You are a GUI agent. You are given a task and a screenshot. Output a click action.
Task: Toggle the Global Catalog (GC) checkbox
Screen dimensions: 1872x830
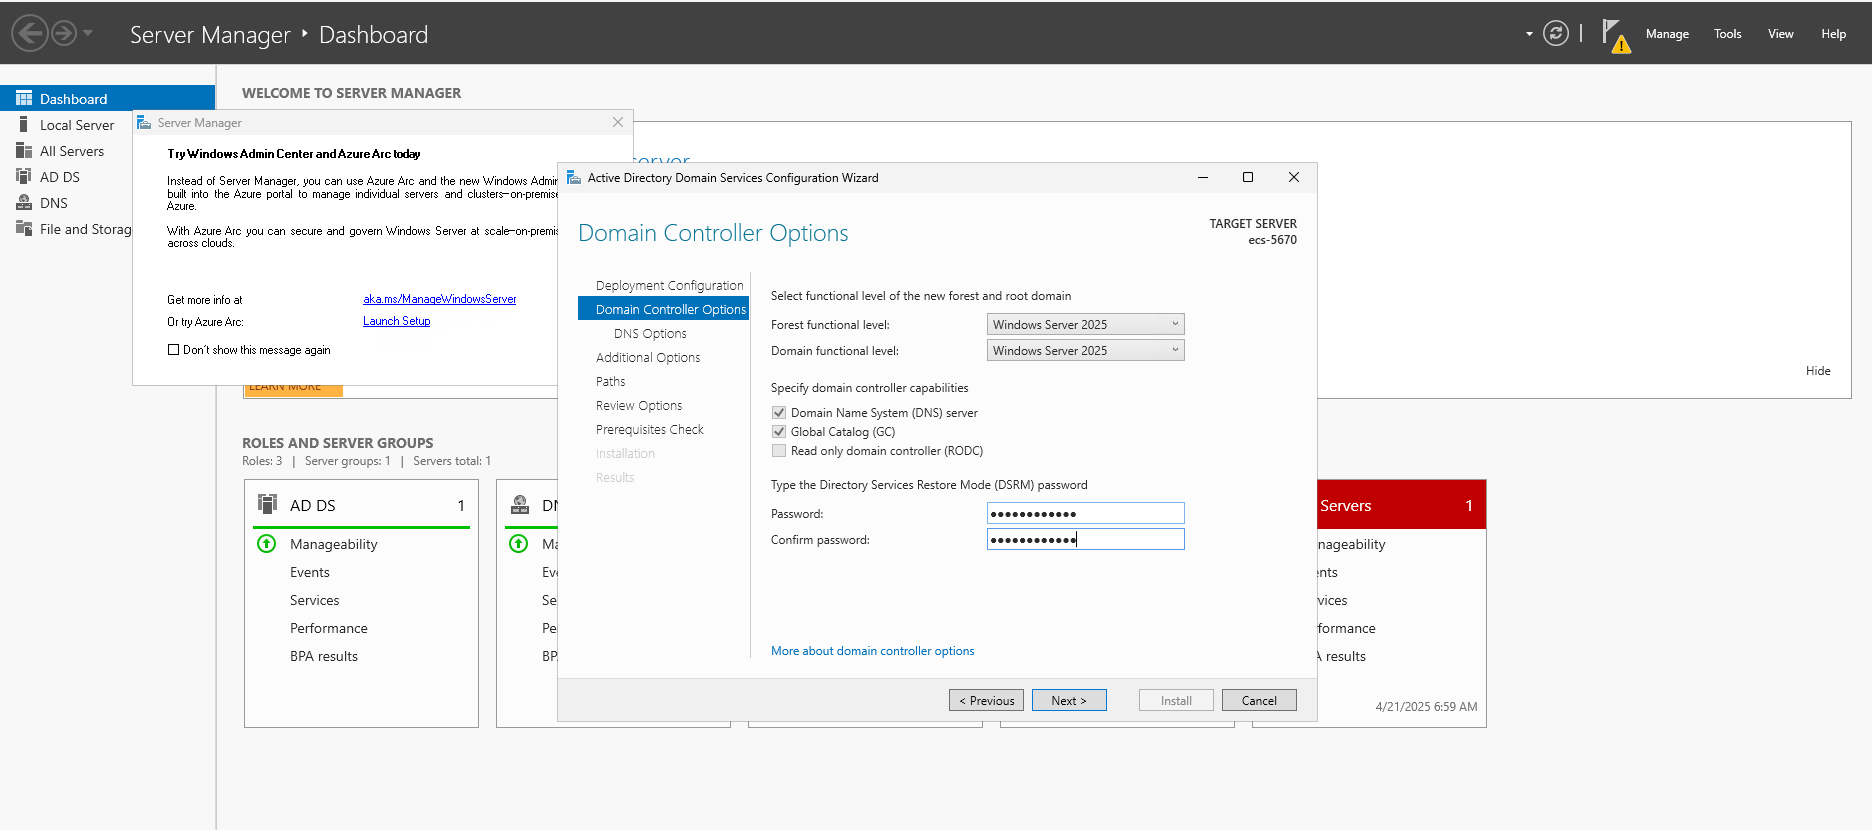(779, 432)
